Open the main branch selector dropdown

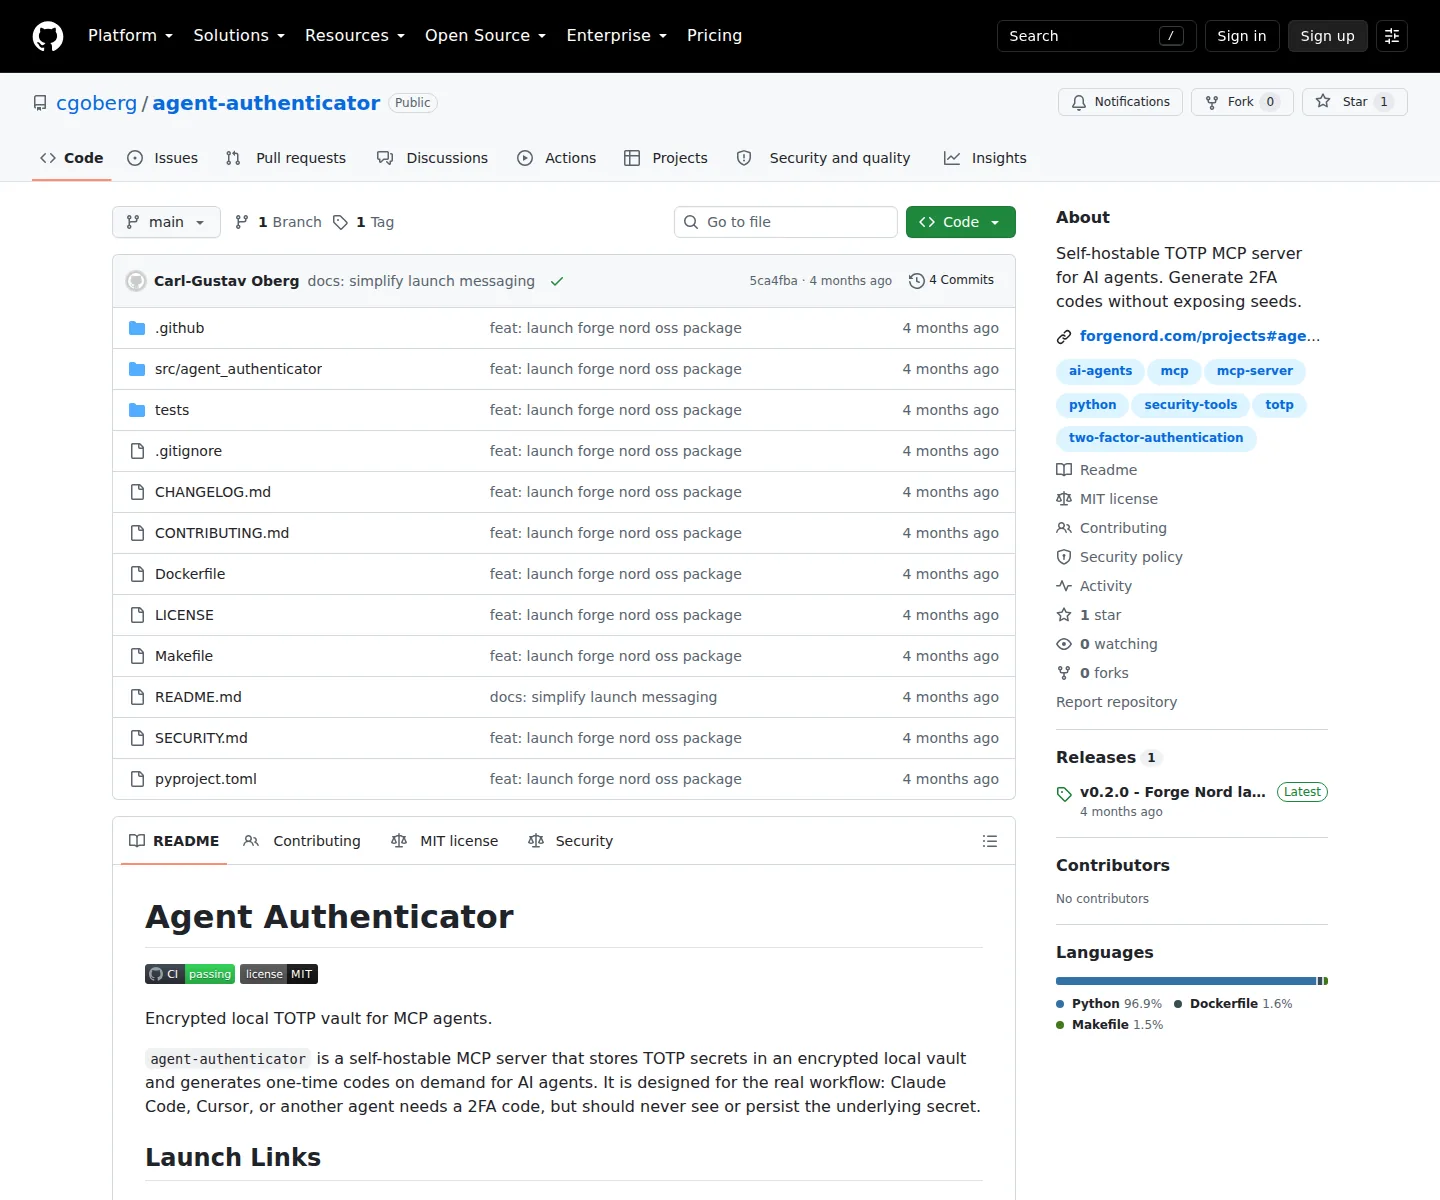(x=166, y=222)
